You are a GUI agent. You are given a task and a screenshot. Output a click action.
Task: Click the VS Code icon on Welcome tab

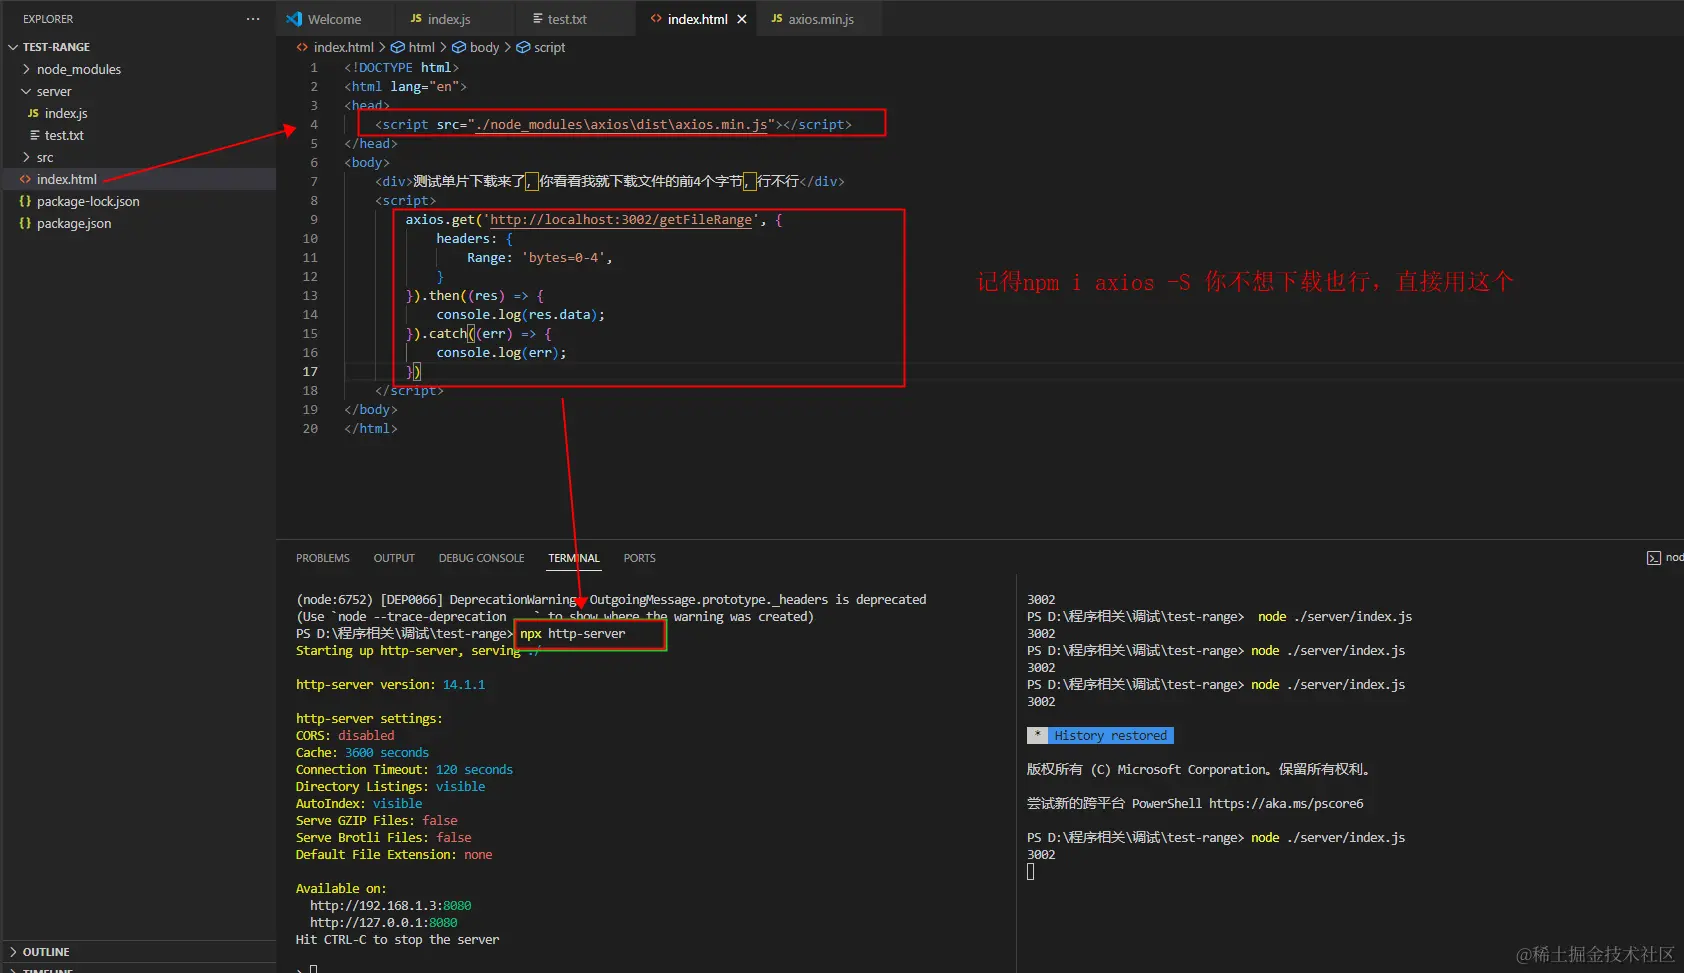point(294,19)
